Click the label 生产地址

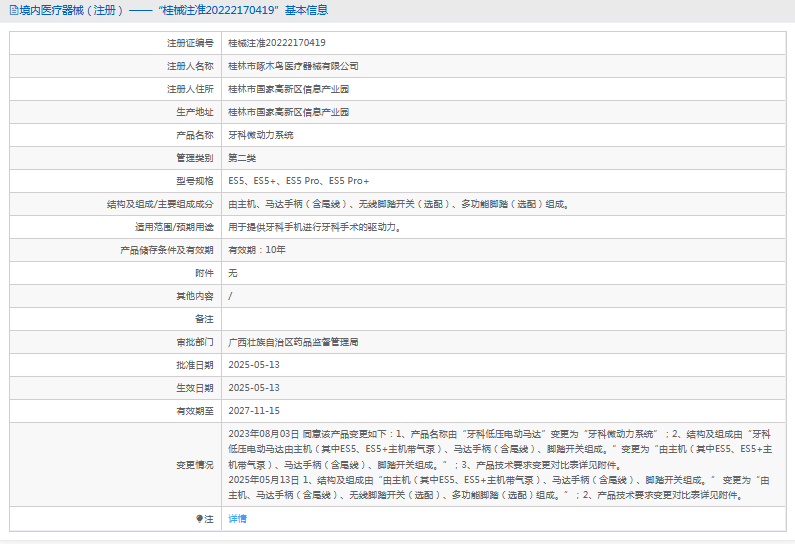(195, 112)
